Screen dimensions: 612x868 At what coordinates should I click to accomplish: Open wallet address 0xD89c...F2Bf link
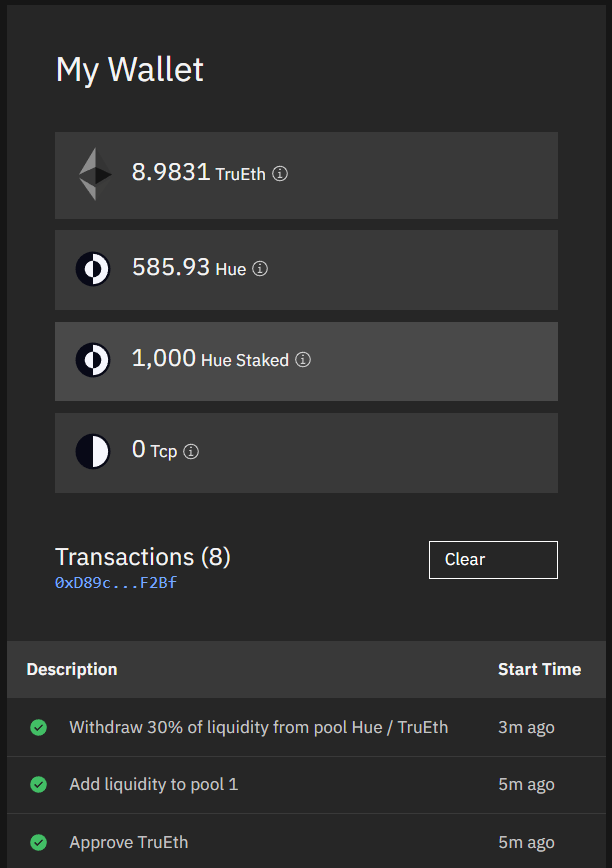(x=116, y=582)
